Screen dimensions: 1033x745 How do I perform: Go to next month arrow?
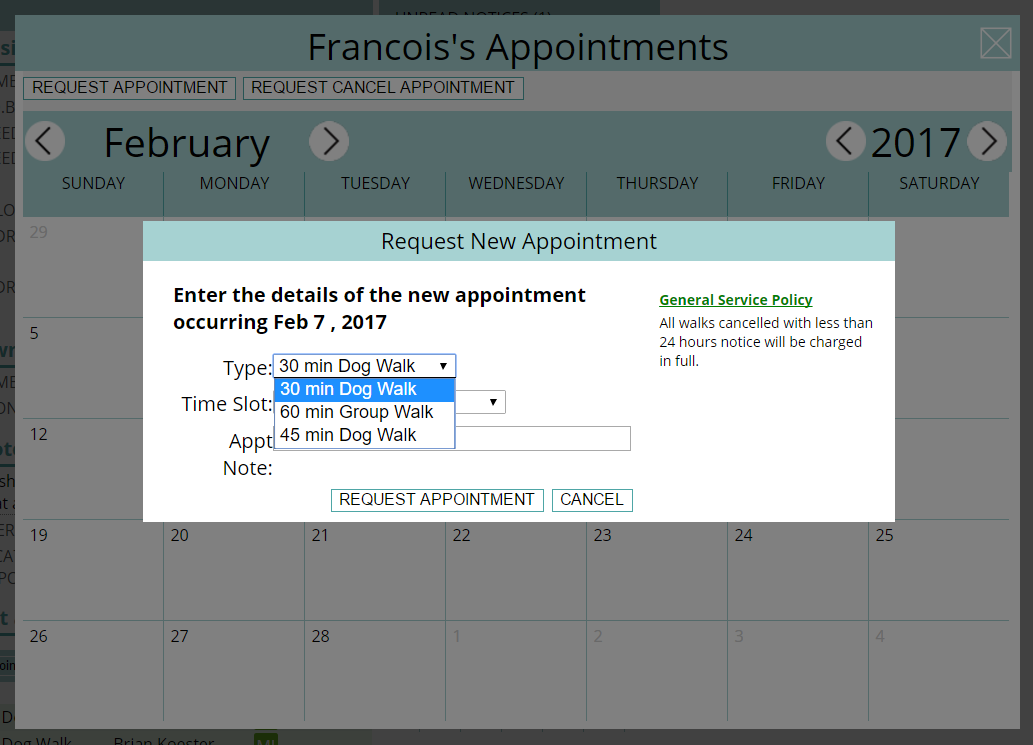329,141
